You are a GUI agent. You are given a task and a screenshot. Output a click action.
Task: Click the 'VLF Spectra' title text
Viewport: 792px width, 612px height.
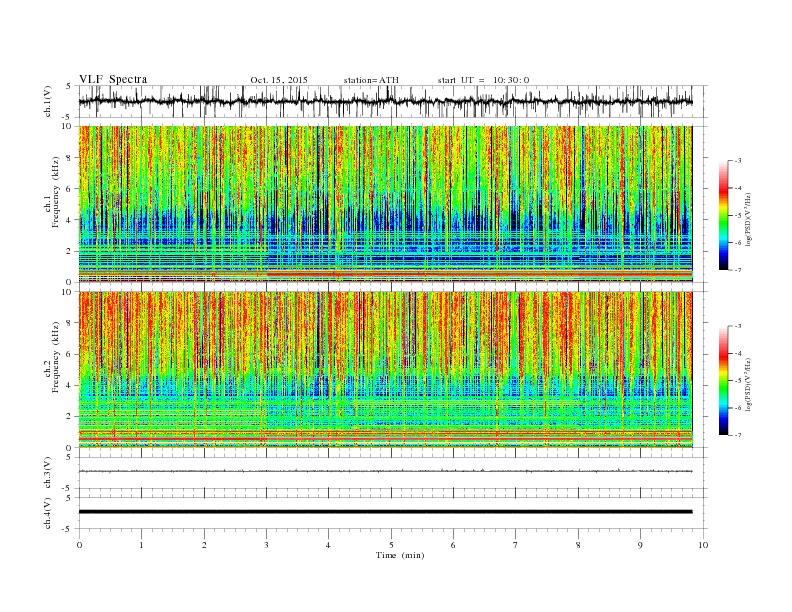(113, 79)
